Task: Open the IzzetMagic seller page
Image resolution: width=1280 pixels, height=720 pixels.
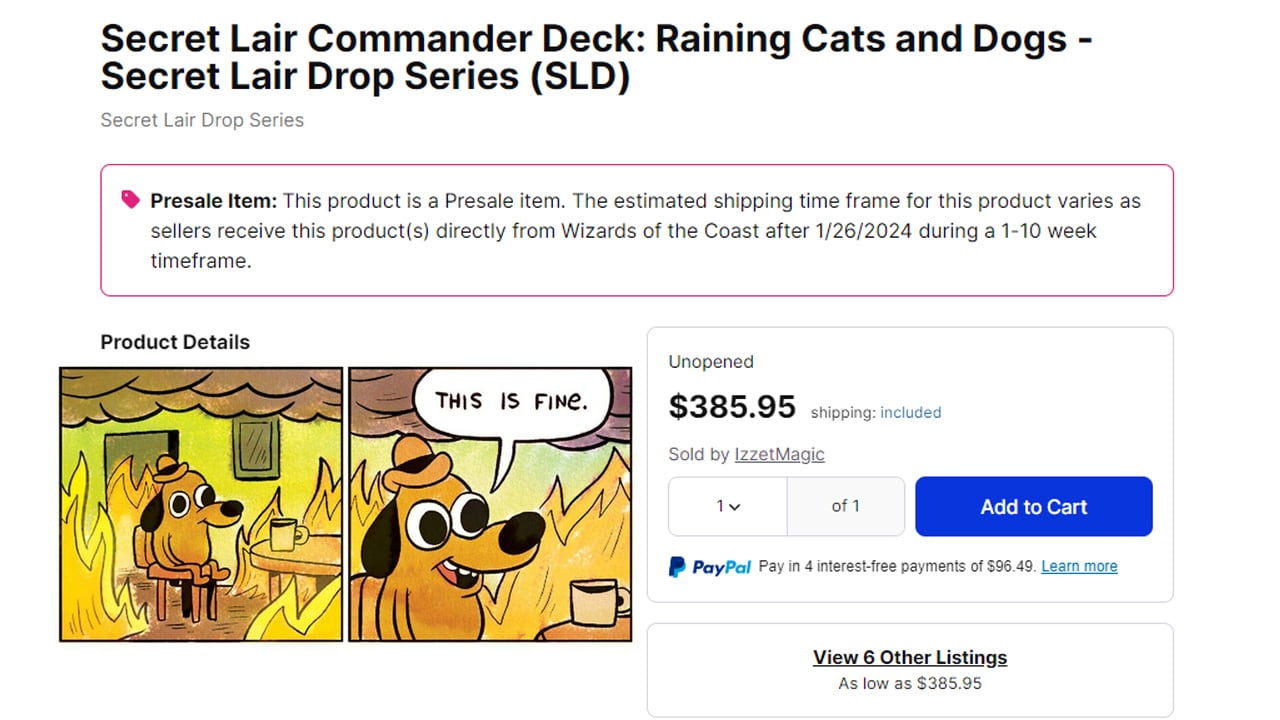Action: [779, 454]
